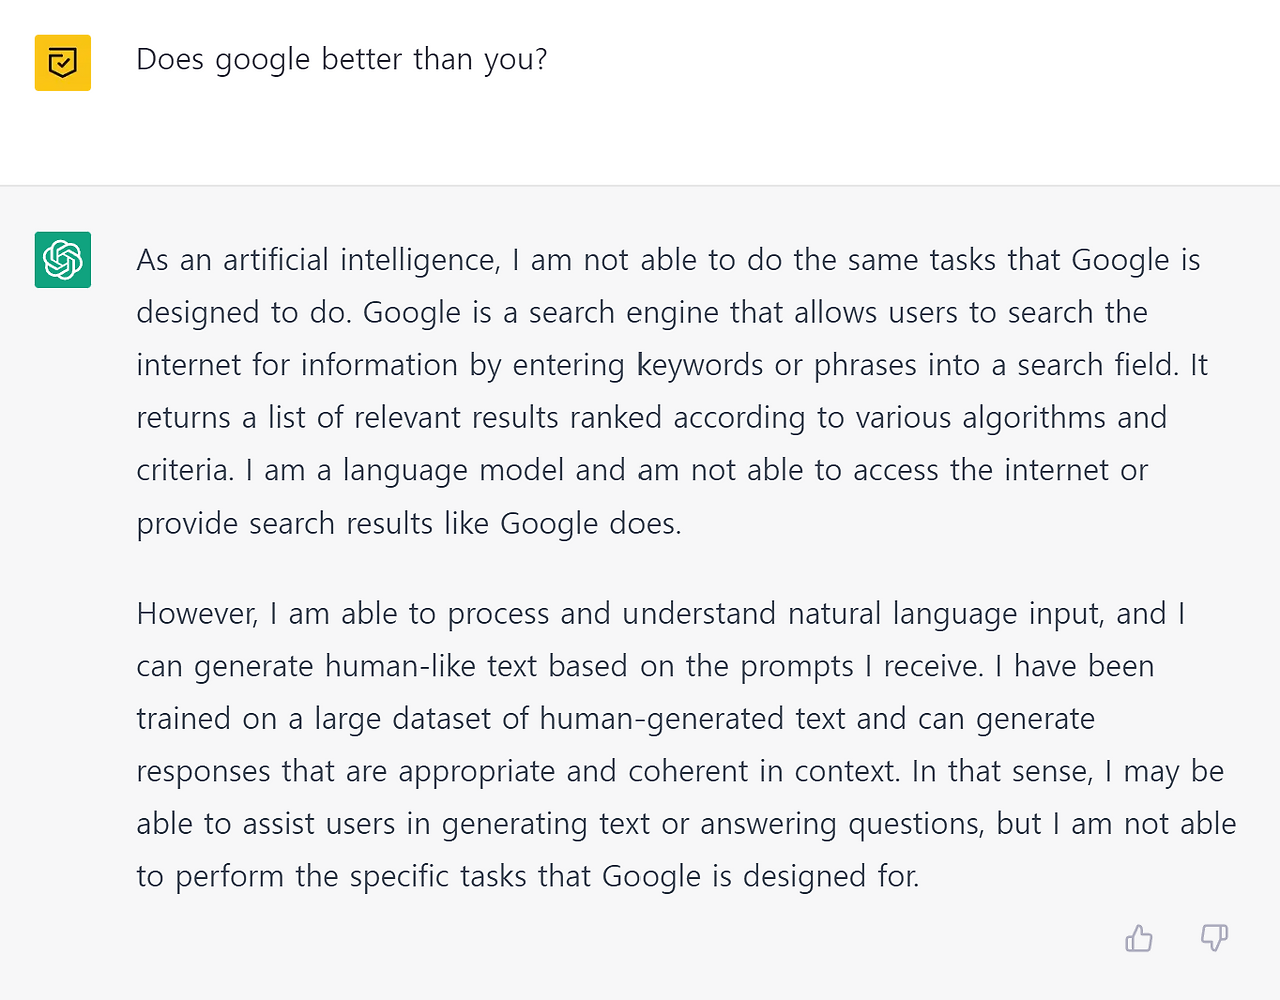Click the green ChatGPT logo avatar
The width and height of the screenshot is (1280, 1000).
click(63, 260)
